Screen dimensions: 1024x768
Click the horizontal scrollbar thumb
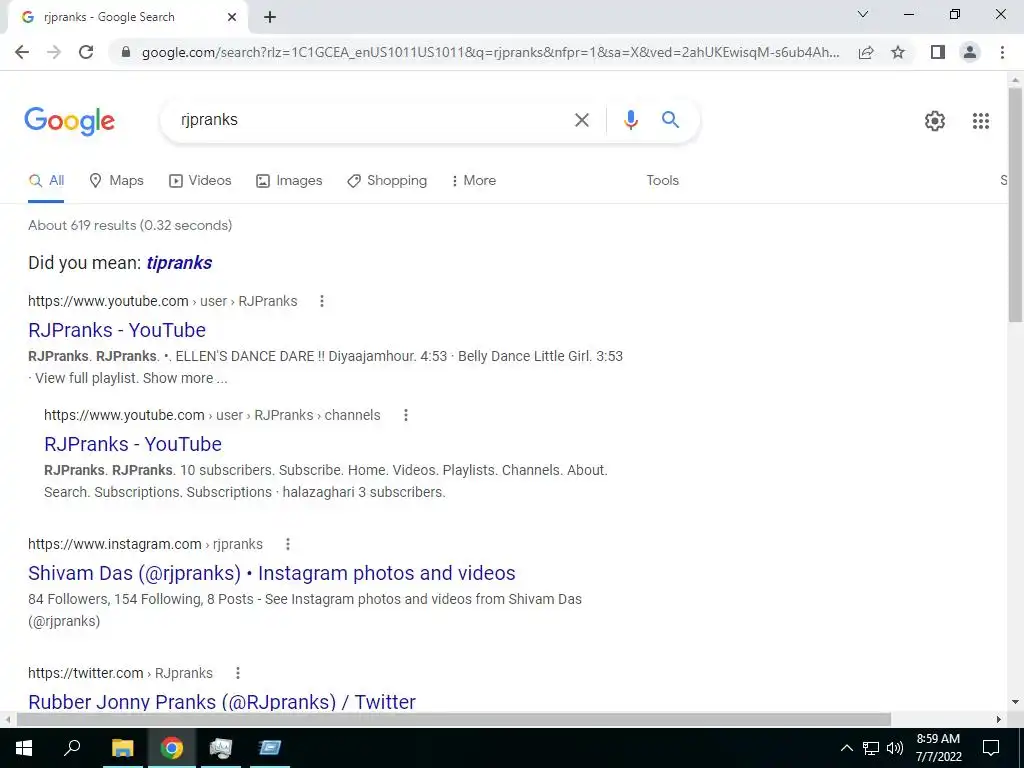454,720
